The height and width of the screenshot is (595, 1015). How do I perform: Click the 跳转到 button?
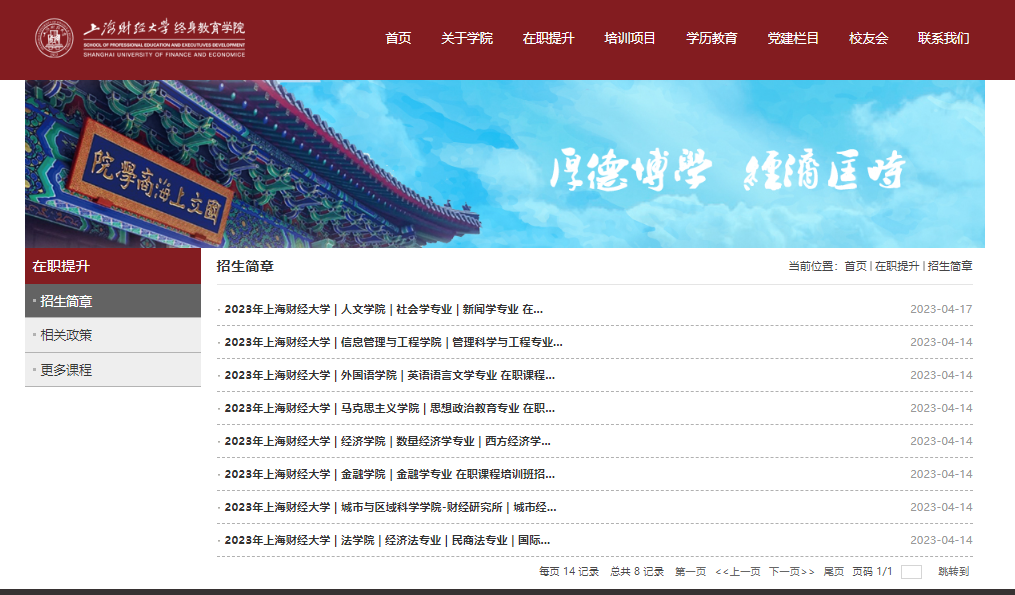point(954,572)
